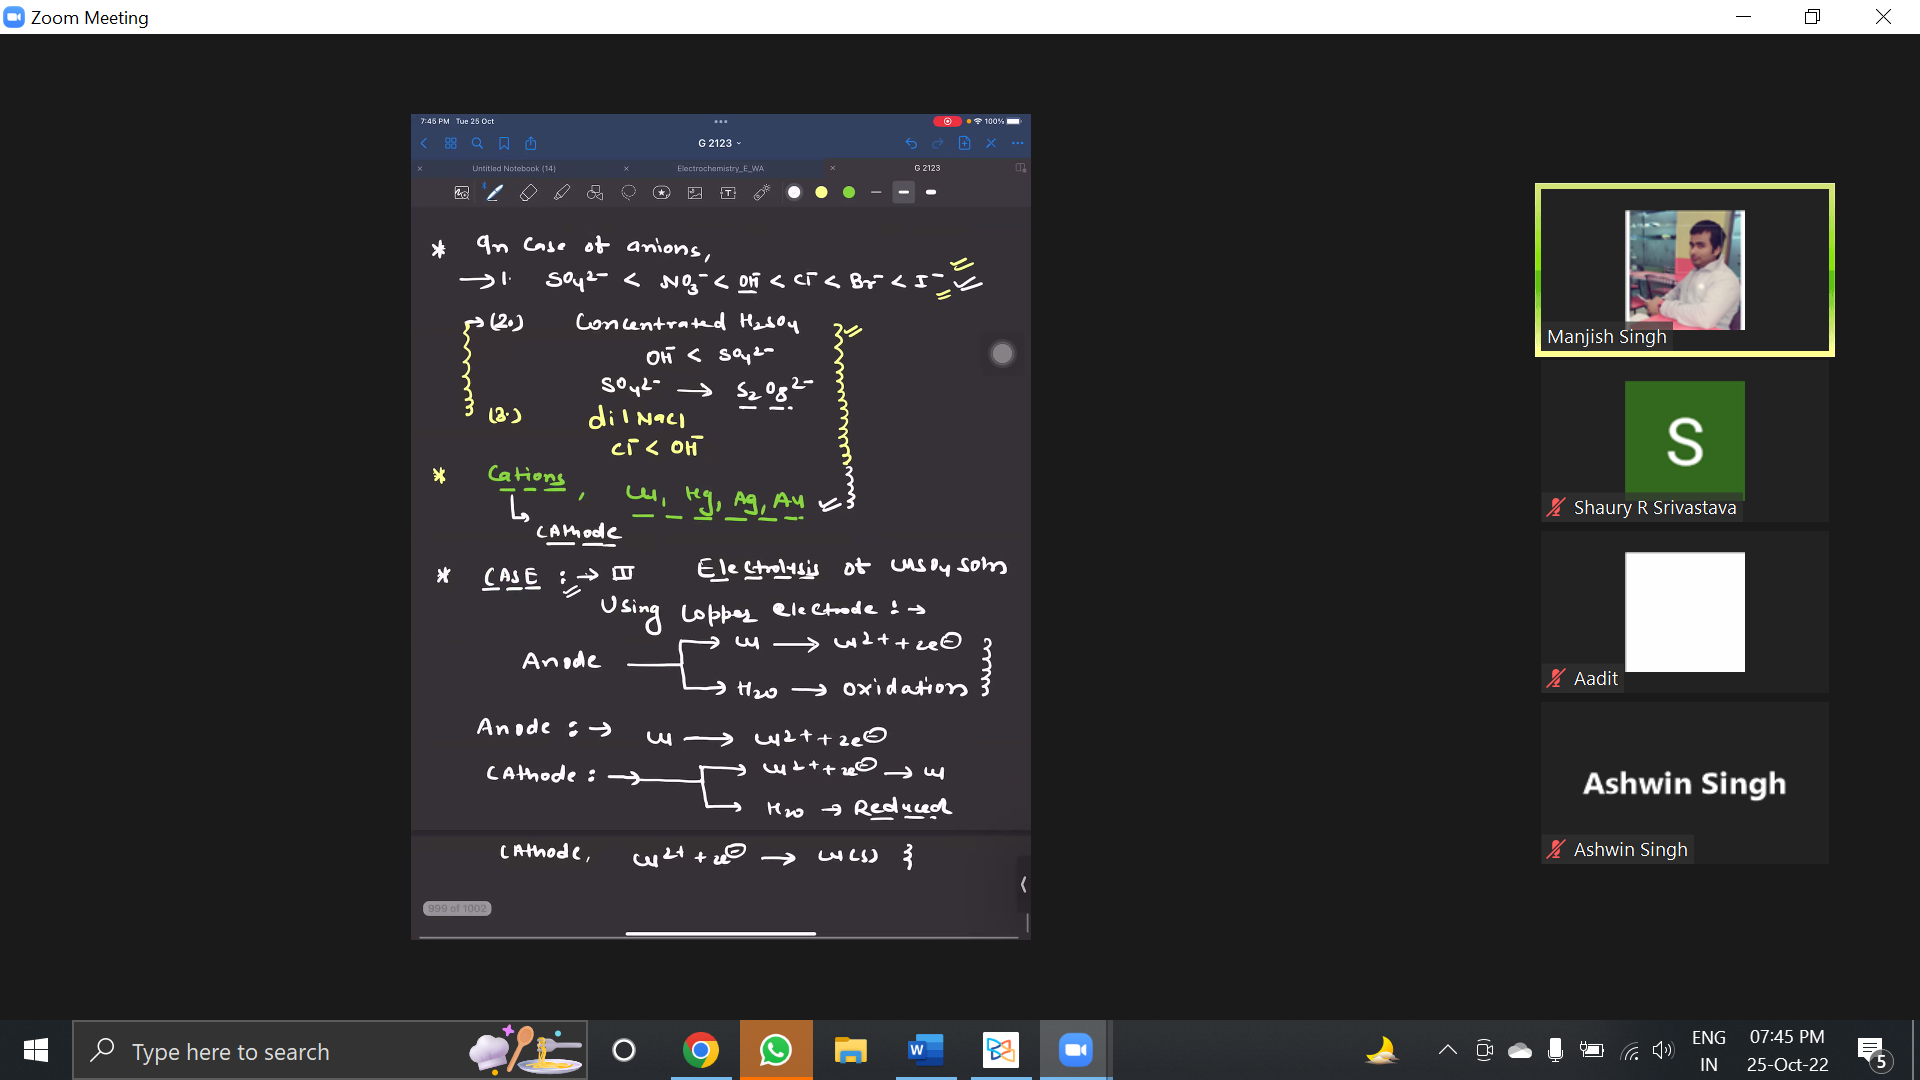1920x1080 pixels.
Task: Click the three dots at top center of notes app
Action: [721, 122]
